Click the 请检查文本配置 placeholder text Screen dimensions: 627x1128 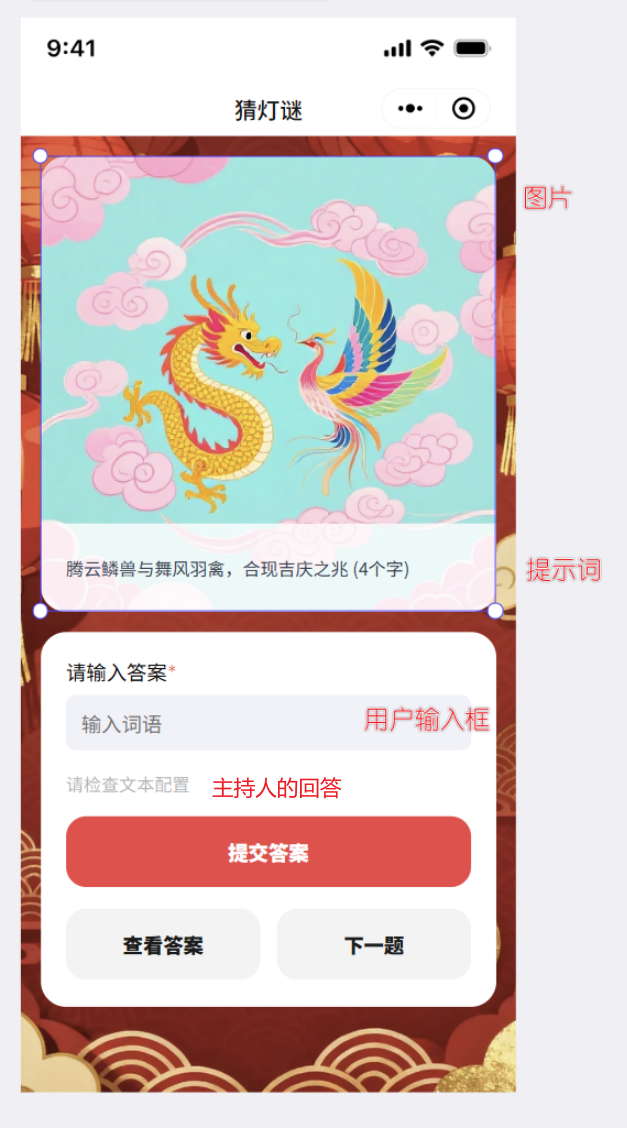point(128,785)
